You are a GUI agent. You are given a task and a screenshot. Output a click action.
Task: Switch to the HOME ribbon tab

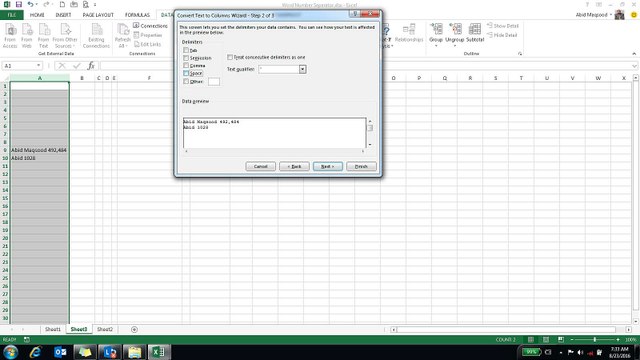(37, 15)
